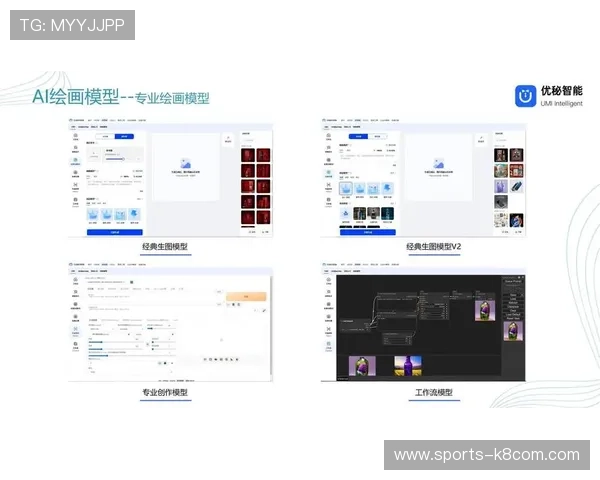Click orange generate button in 专业创作模型 screenshot
600x480 pixels.
coord(246,297)
